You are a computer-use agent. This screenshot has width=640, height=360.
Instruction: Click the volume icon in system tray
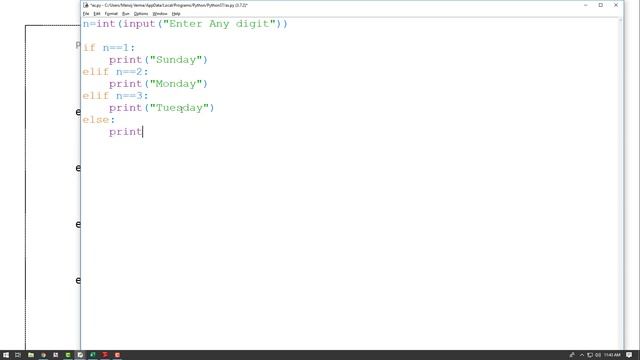(598, 355)
